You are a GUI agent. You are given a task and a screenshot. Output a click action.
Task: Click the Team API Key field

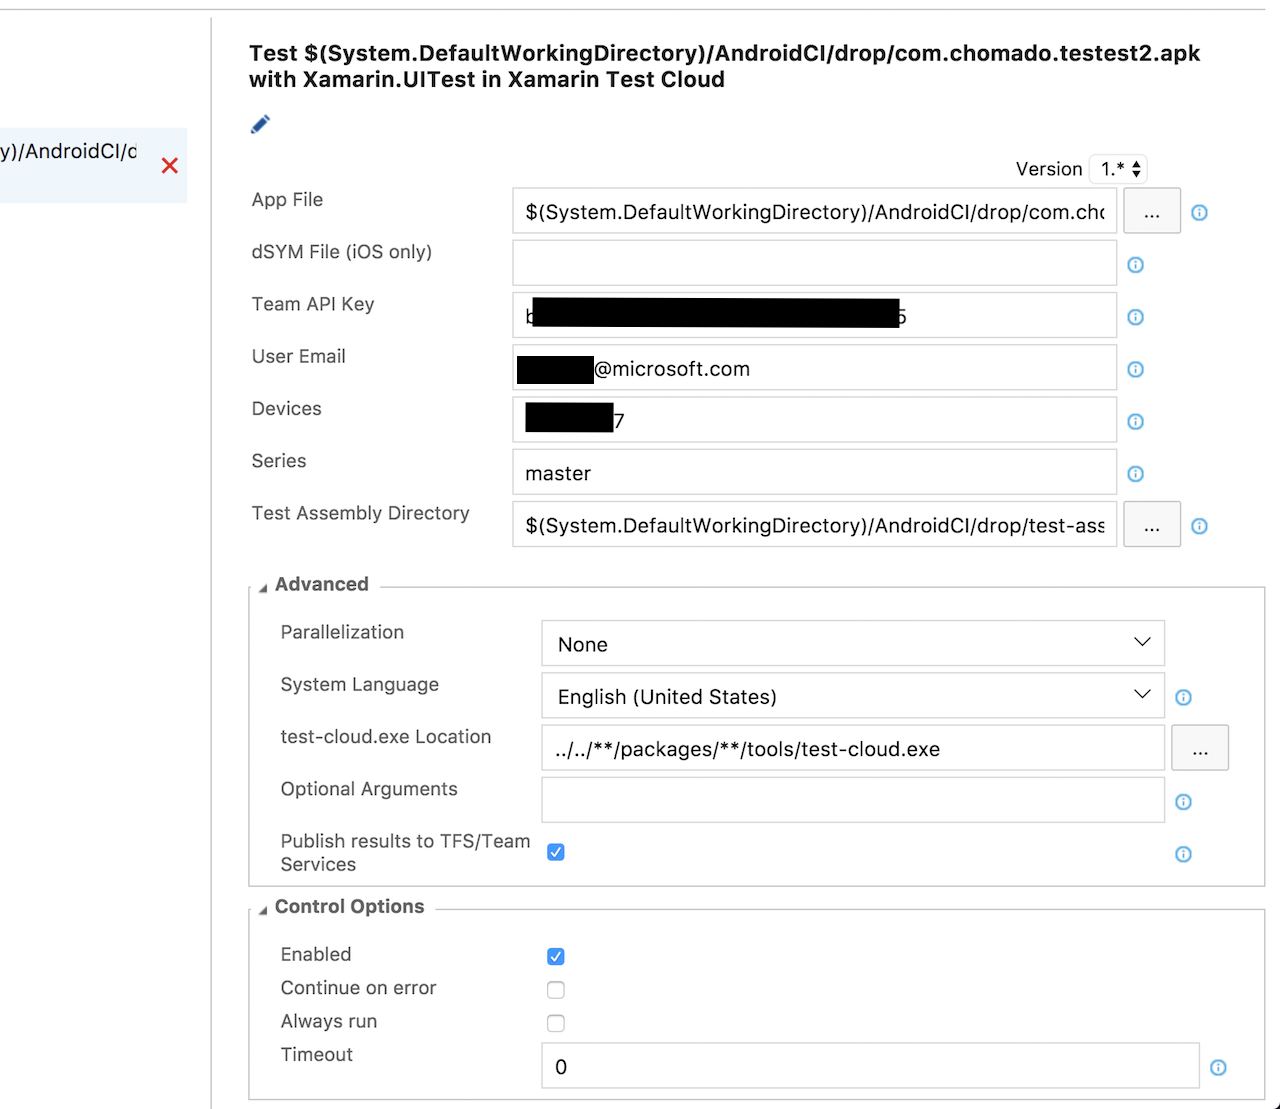point(815,315)
